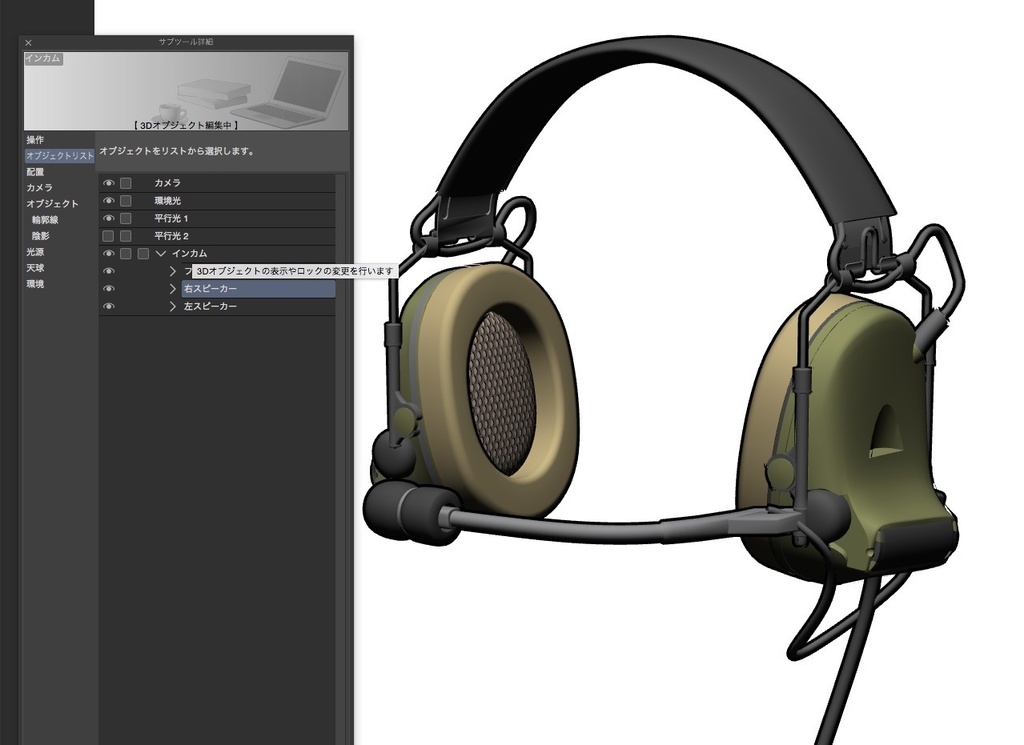1024x745 pixels.
Task: Expand the 左スピーカー node chevron
Action: tap(172, 306)
